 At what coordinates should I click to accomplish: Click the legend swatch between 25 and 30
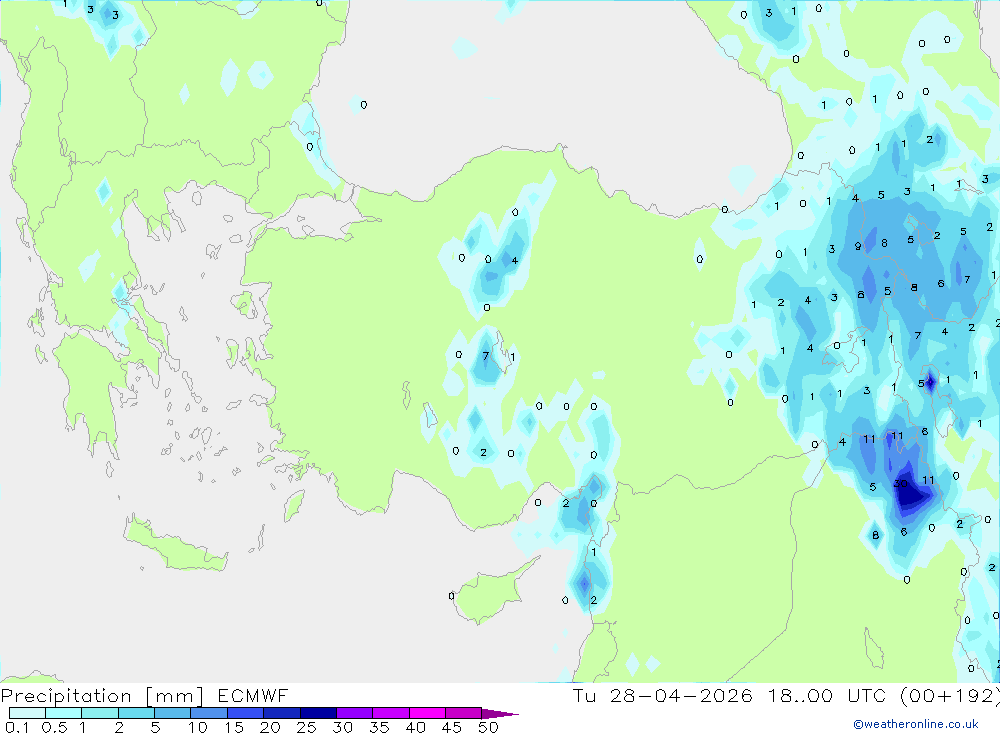click(x=318, y=713)
